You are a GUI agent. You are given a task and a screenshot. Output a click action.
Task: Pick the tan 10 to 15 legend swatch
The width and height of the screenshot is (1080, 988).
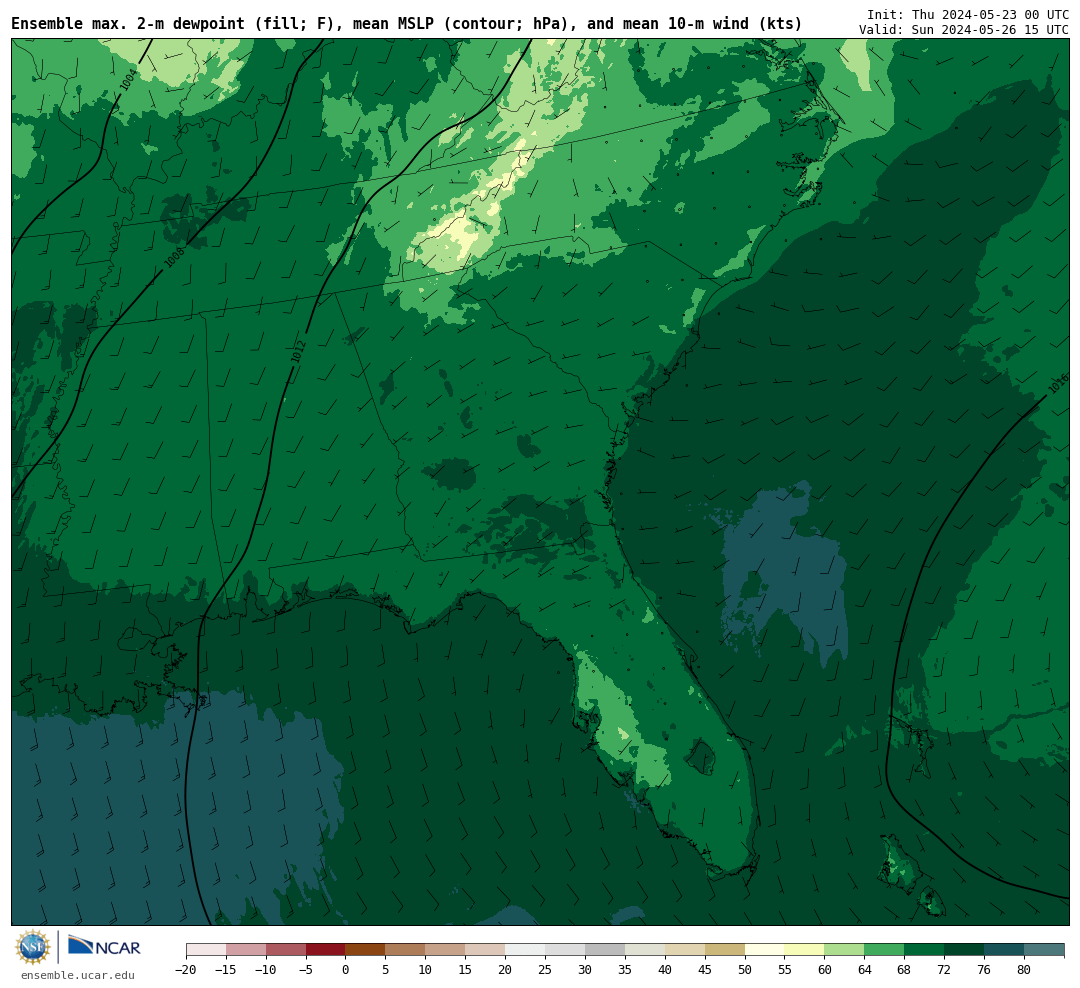445,950
